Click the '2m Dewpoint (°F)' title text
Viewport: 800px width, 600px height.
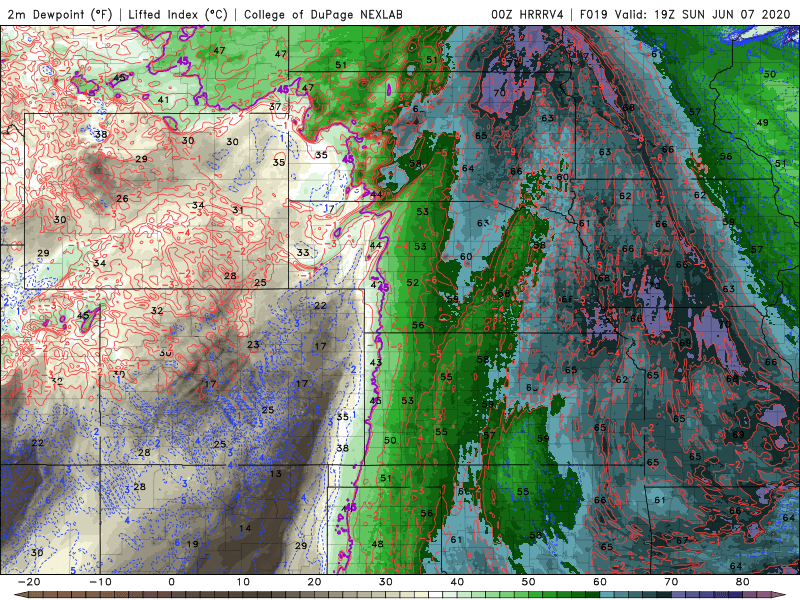pos(60,15)
